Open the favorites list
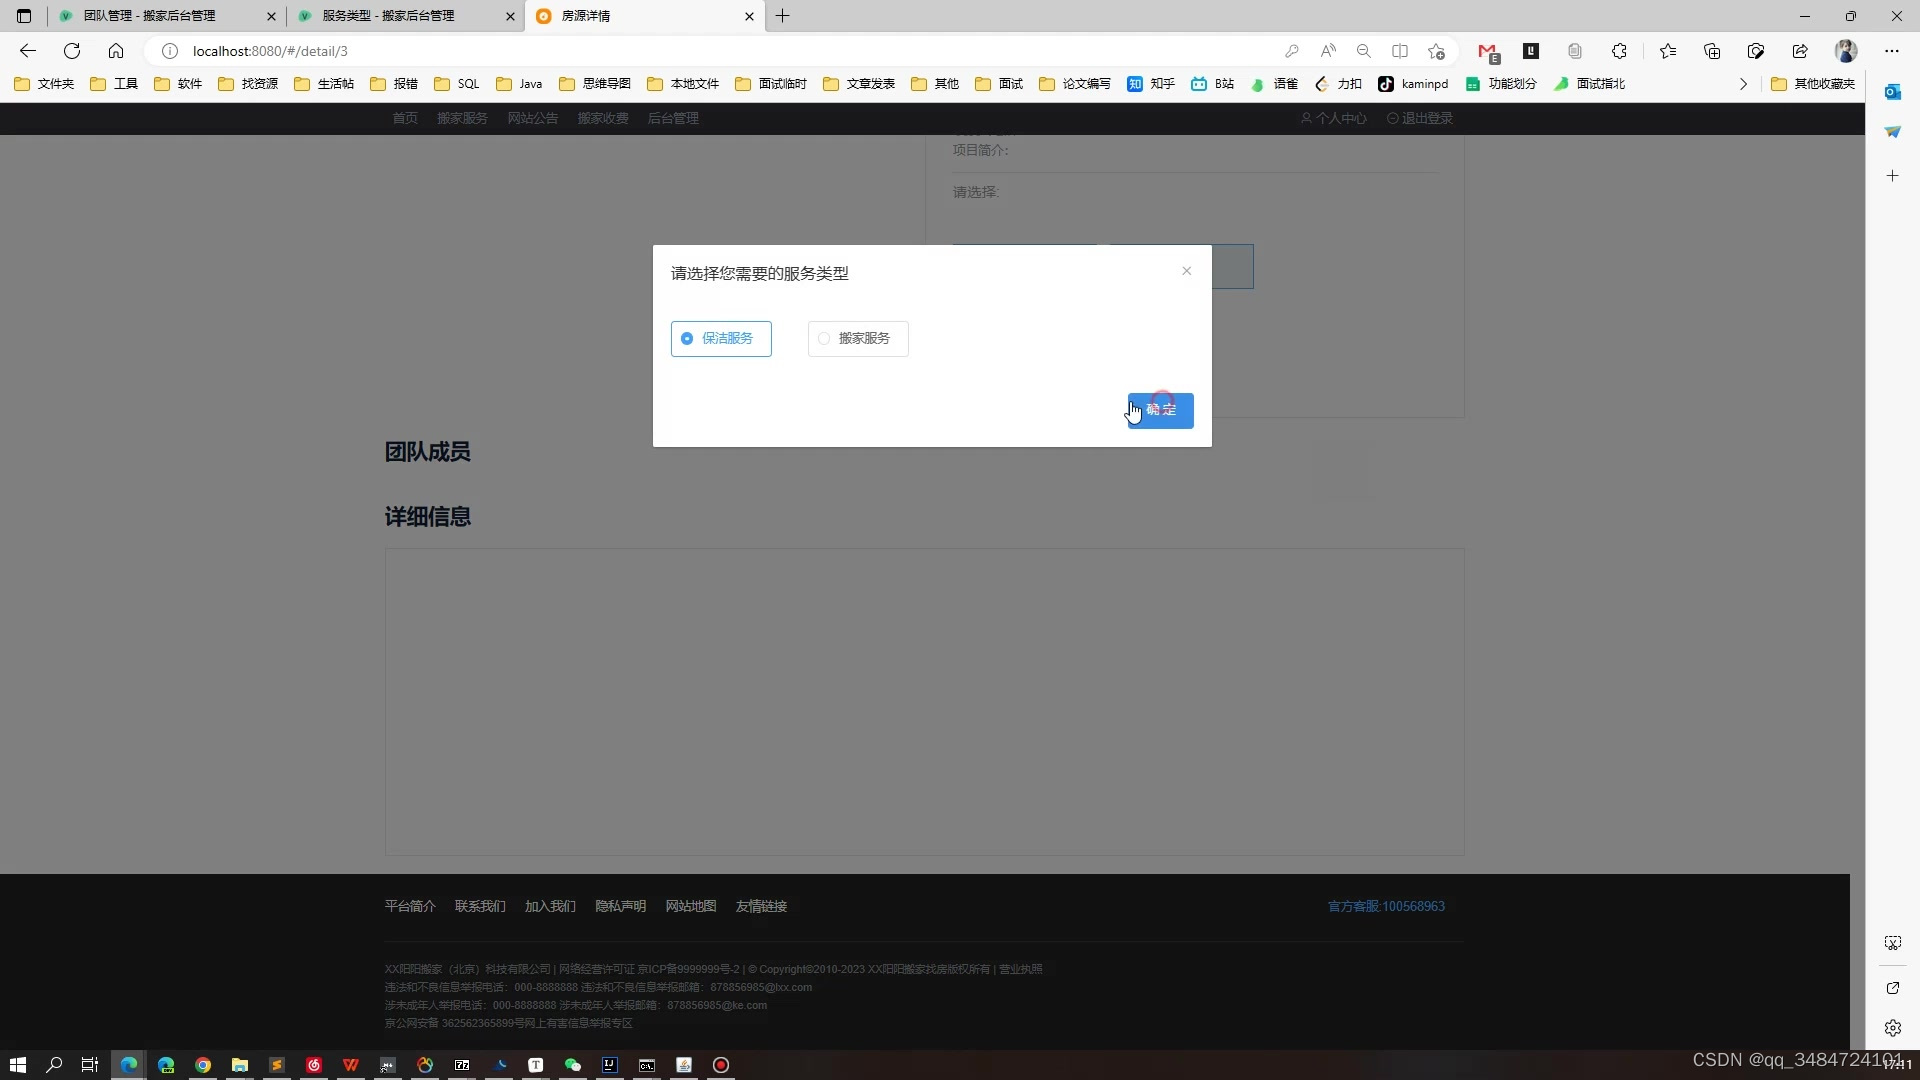Viewport: 1920px width, 1080px height. 1667,51
